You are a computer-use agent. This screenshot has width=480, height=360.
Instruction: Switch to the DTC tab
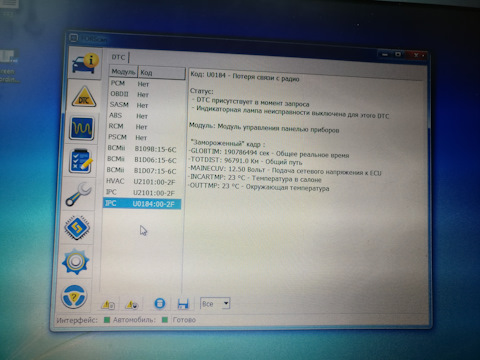point(118,57)
